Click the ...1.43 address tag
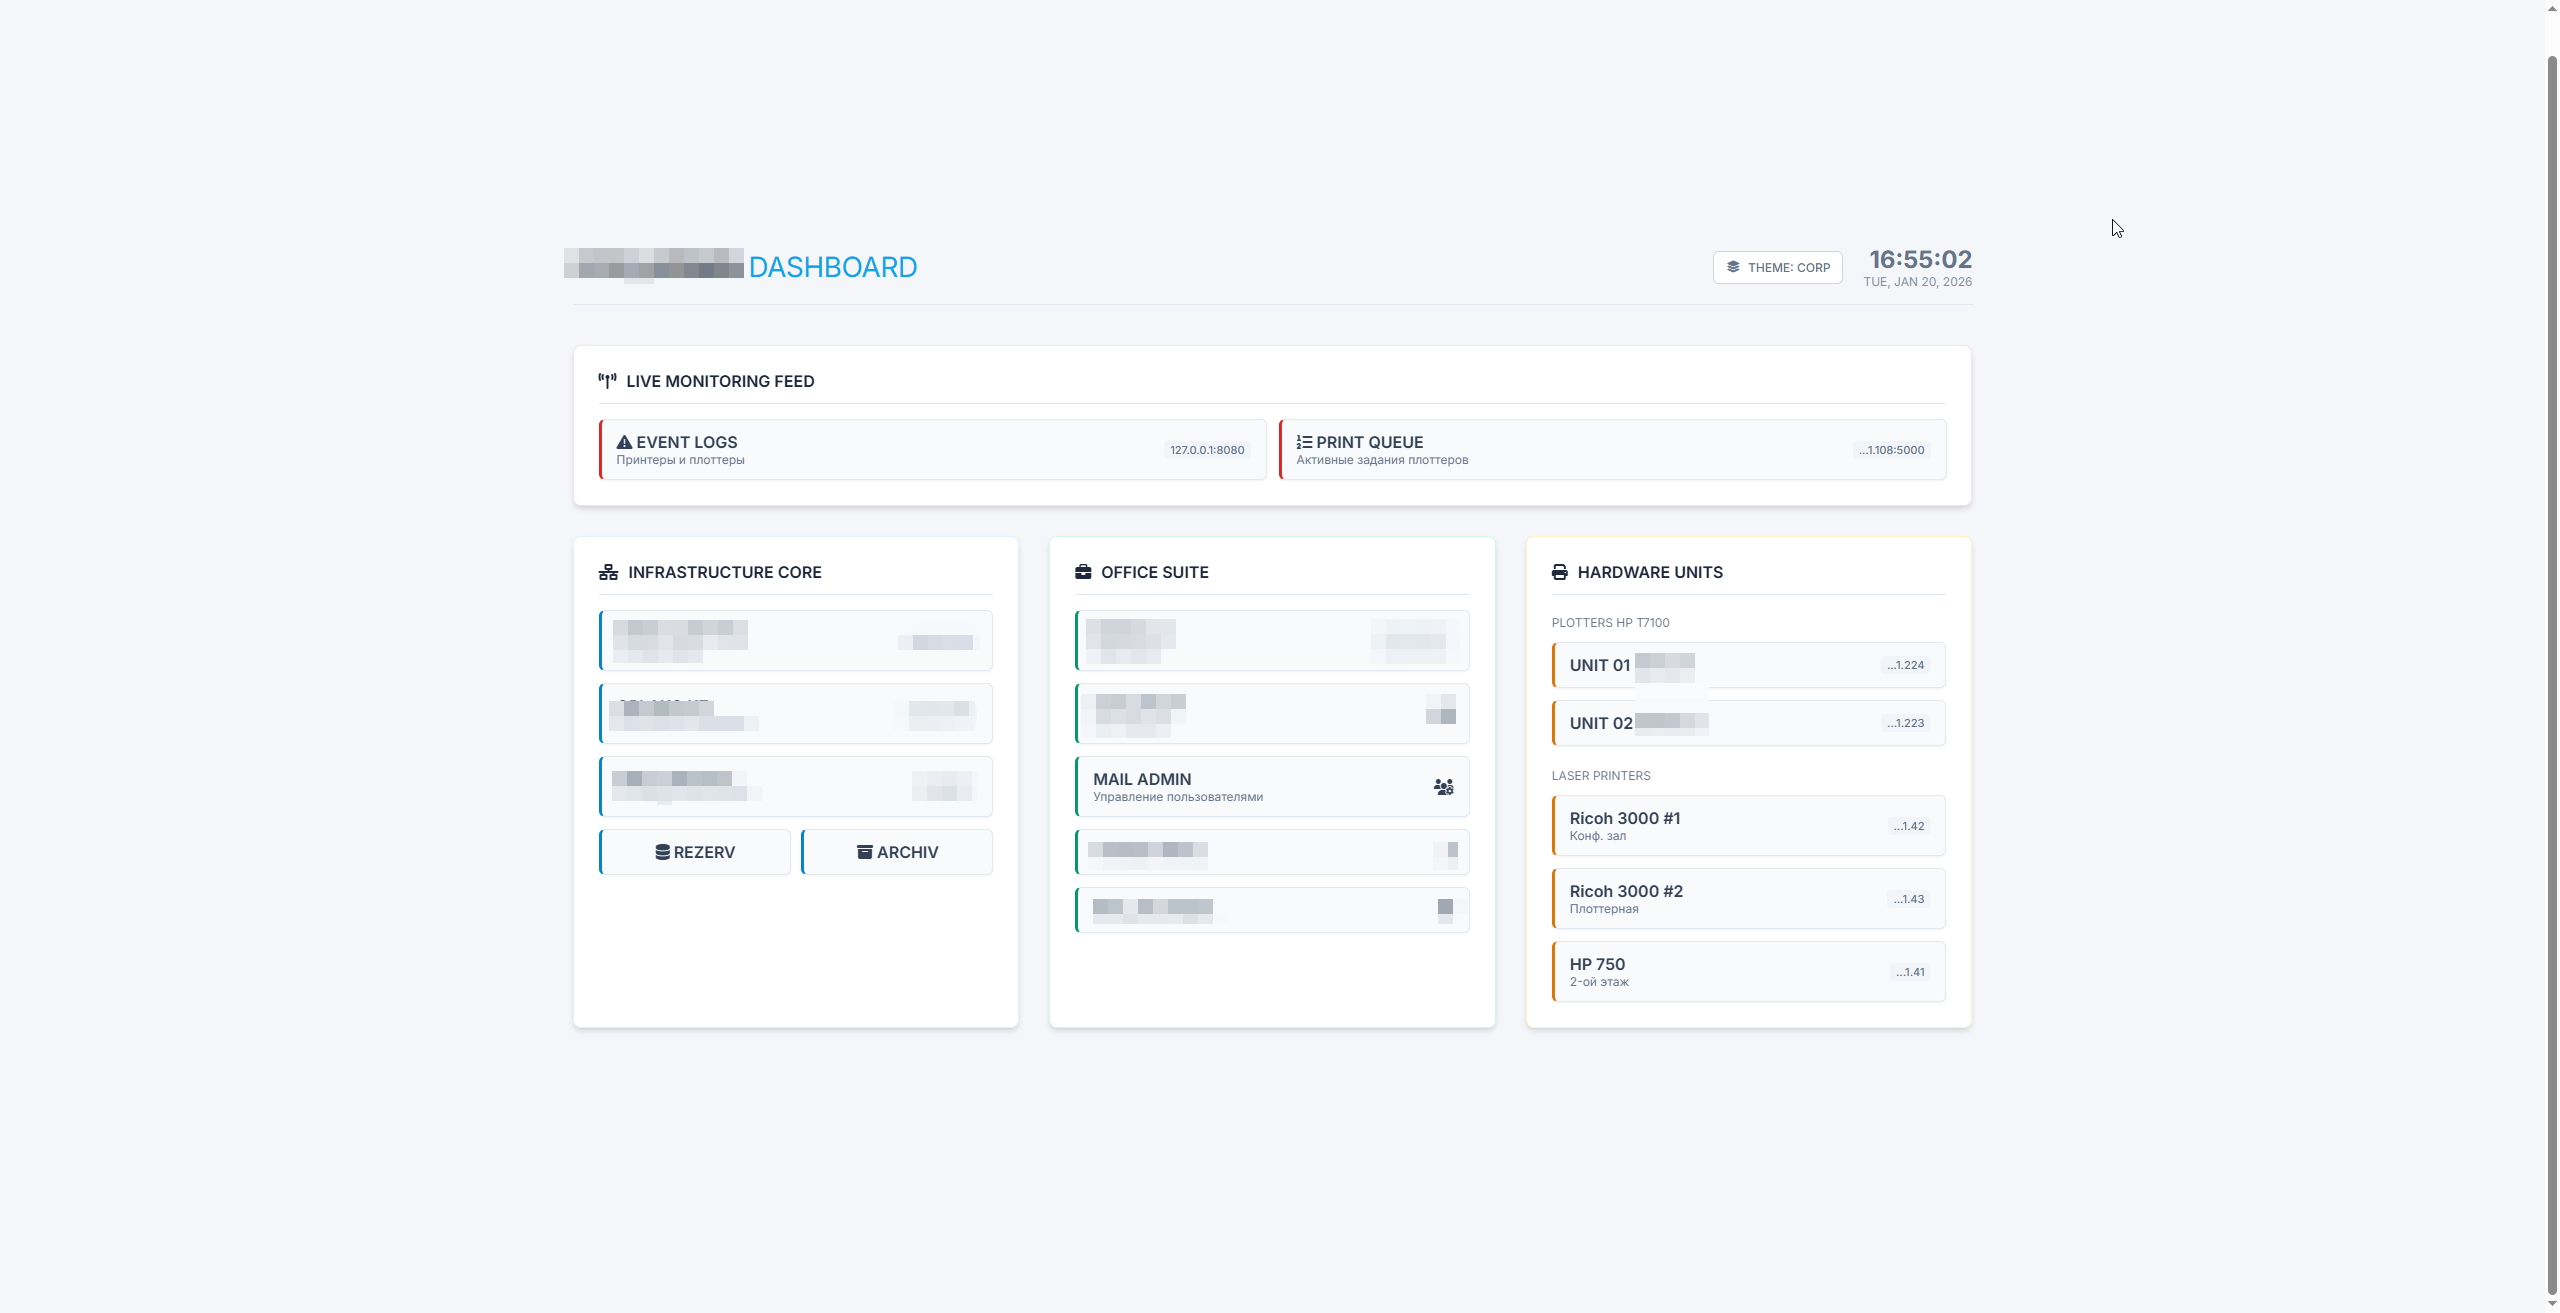2560x1313 pixels. [1908, 899]
